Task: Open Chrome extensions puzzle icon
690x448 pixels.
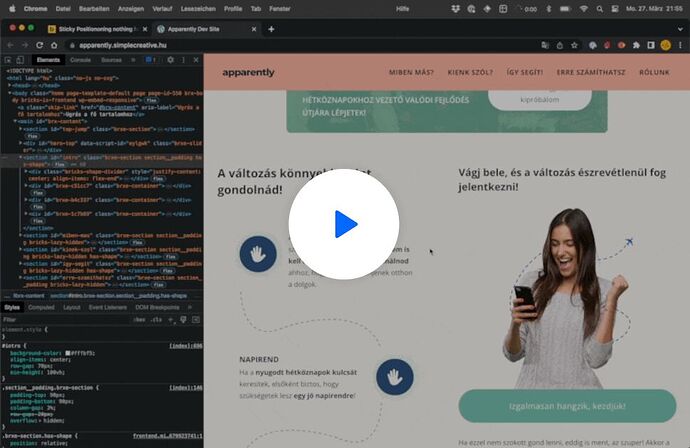Action: [636, 45]
